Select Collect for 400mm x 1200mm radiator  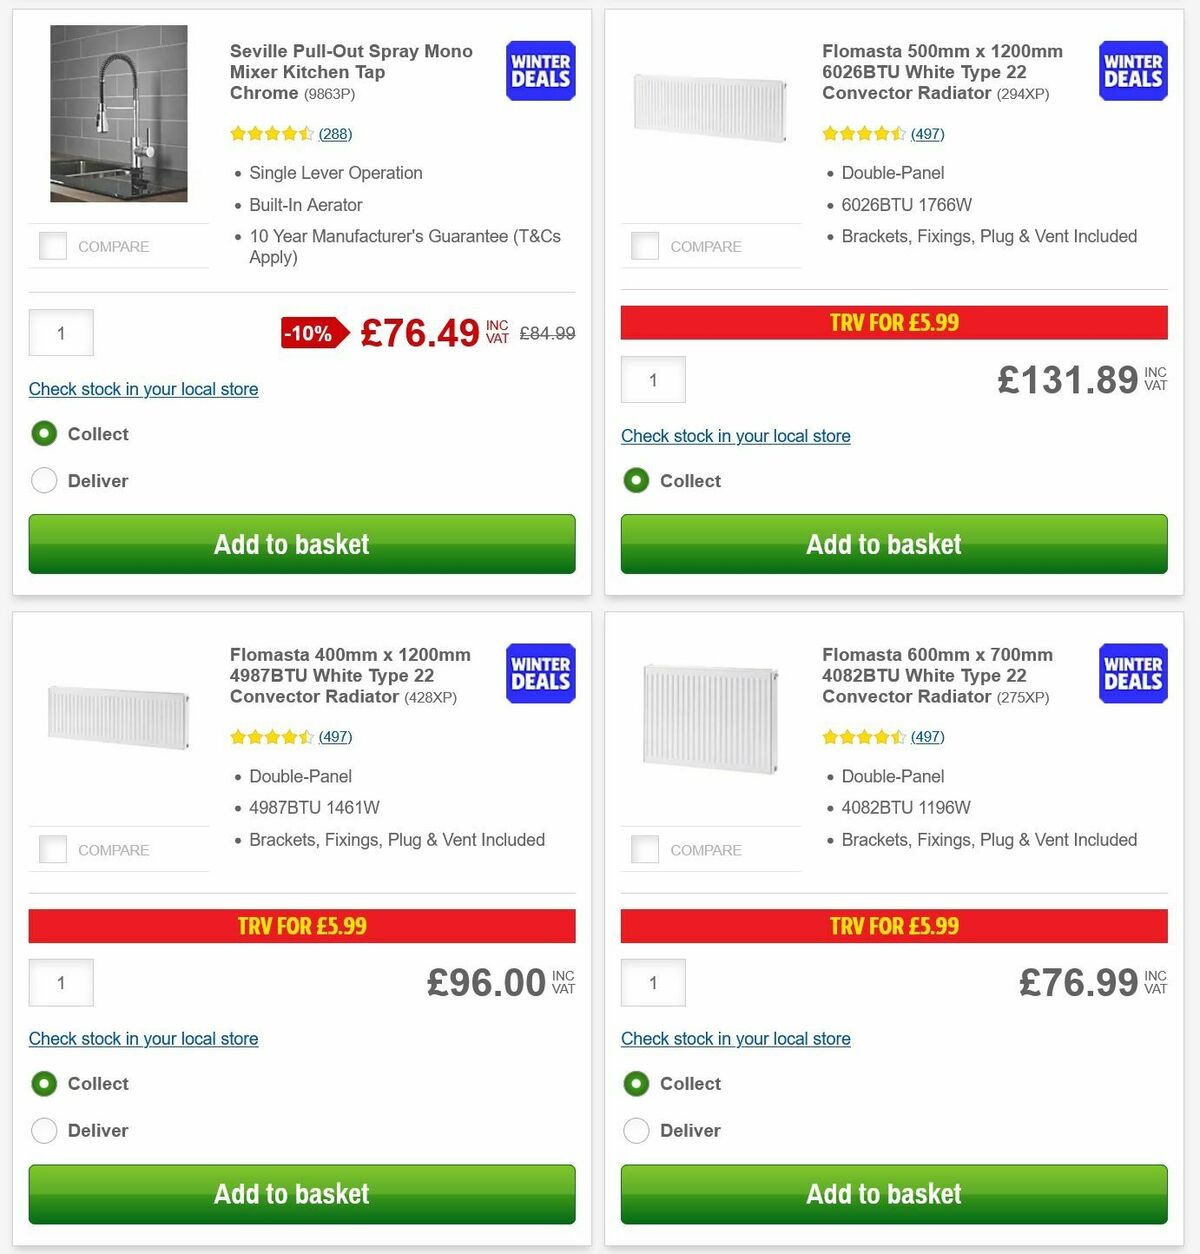tap(45, 1084)
